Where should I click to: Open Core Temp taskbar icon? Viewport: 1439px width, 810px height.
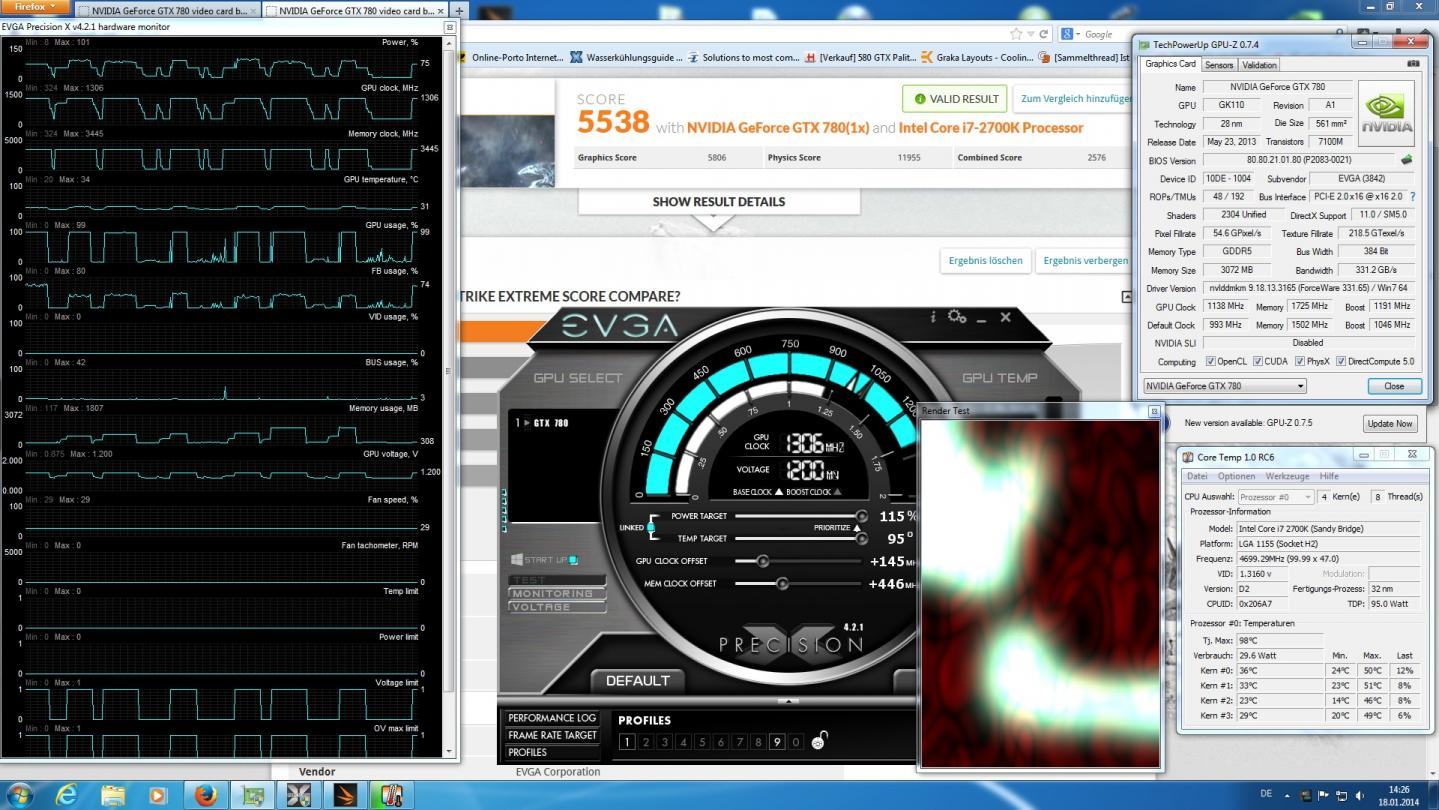pyautogui.click(x=391, y=795)
